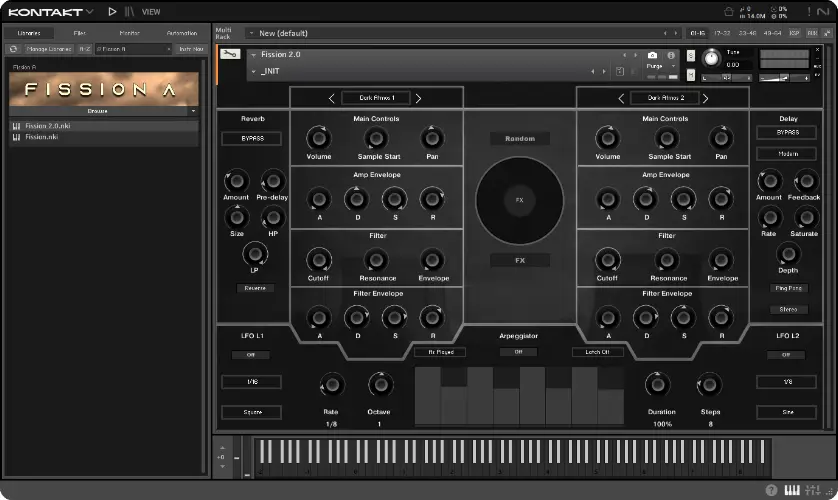Click the wrench edit instrument icon

[x=229, y=54]
